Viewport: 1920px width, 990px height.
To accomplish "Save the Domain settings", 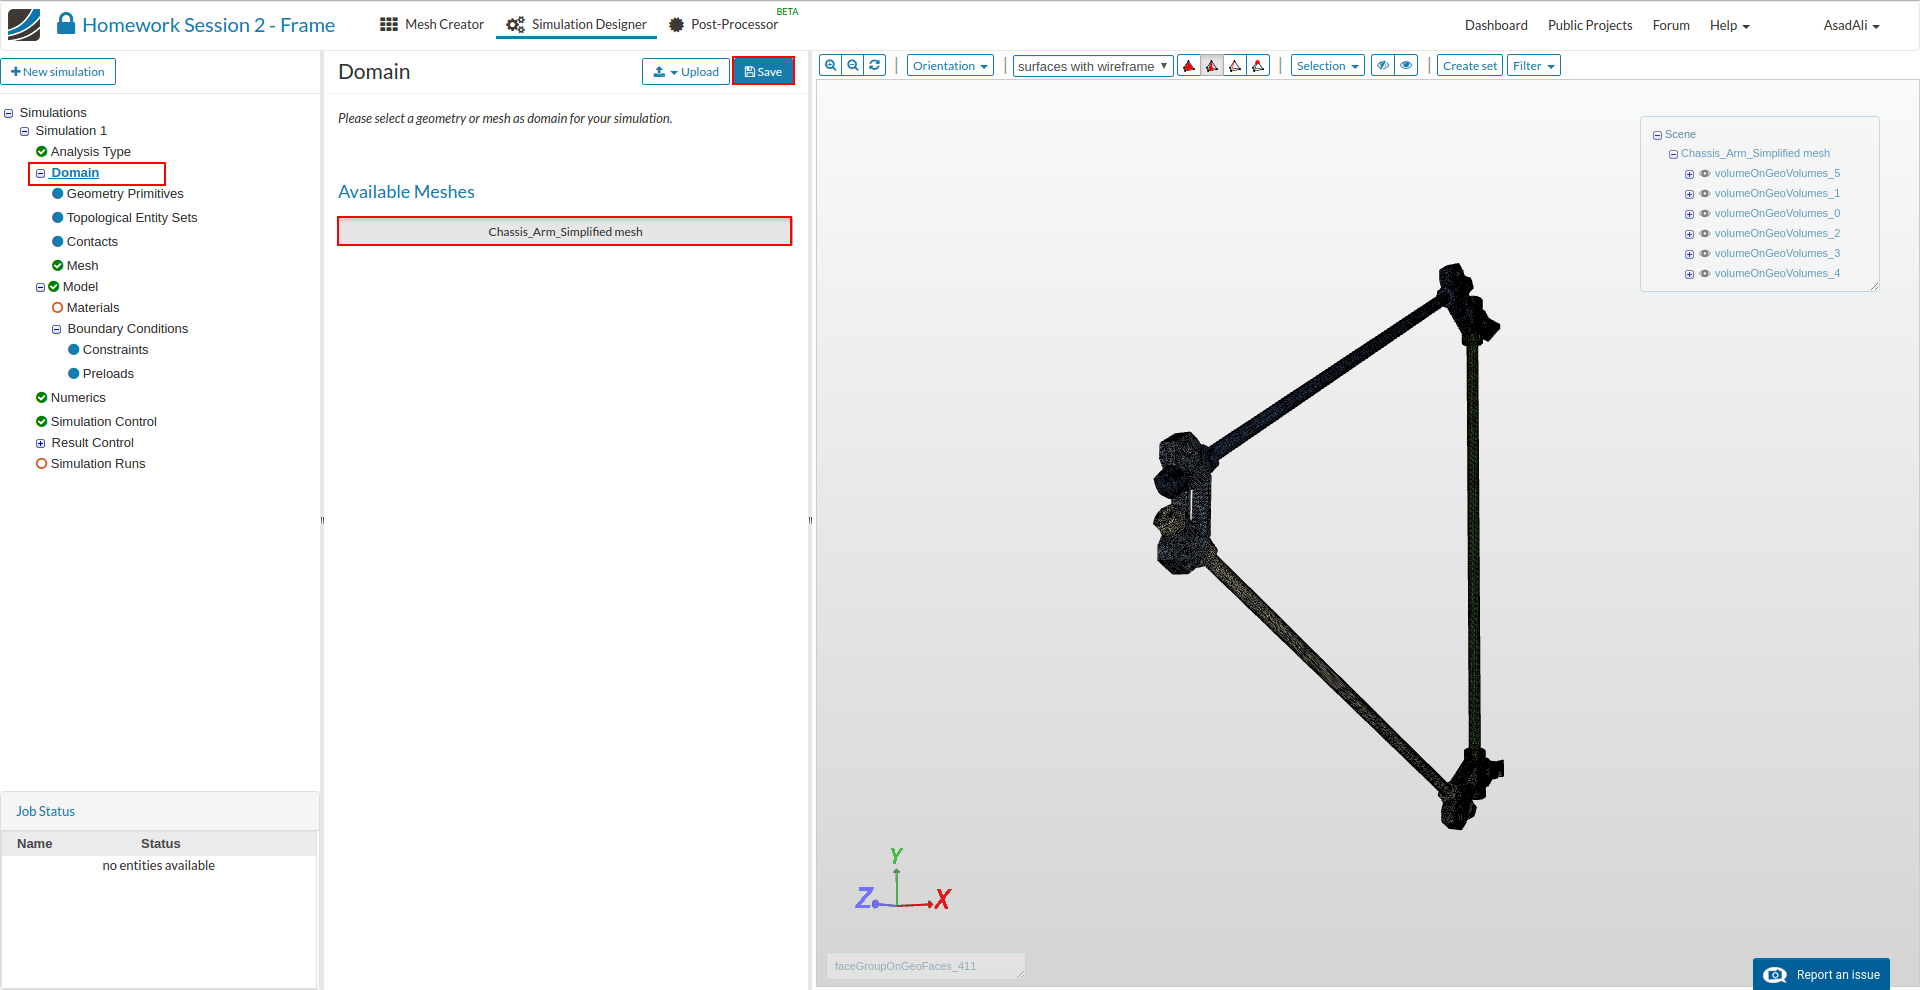I will click(763, 72).
